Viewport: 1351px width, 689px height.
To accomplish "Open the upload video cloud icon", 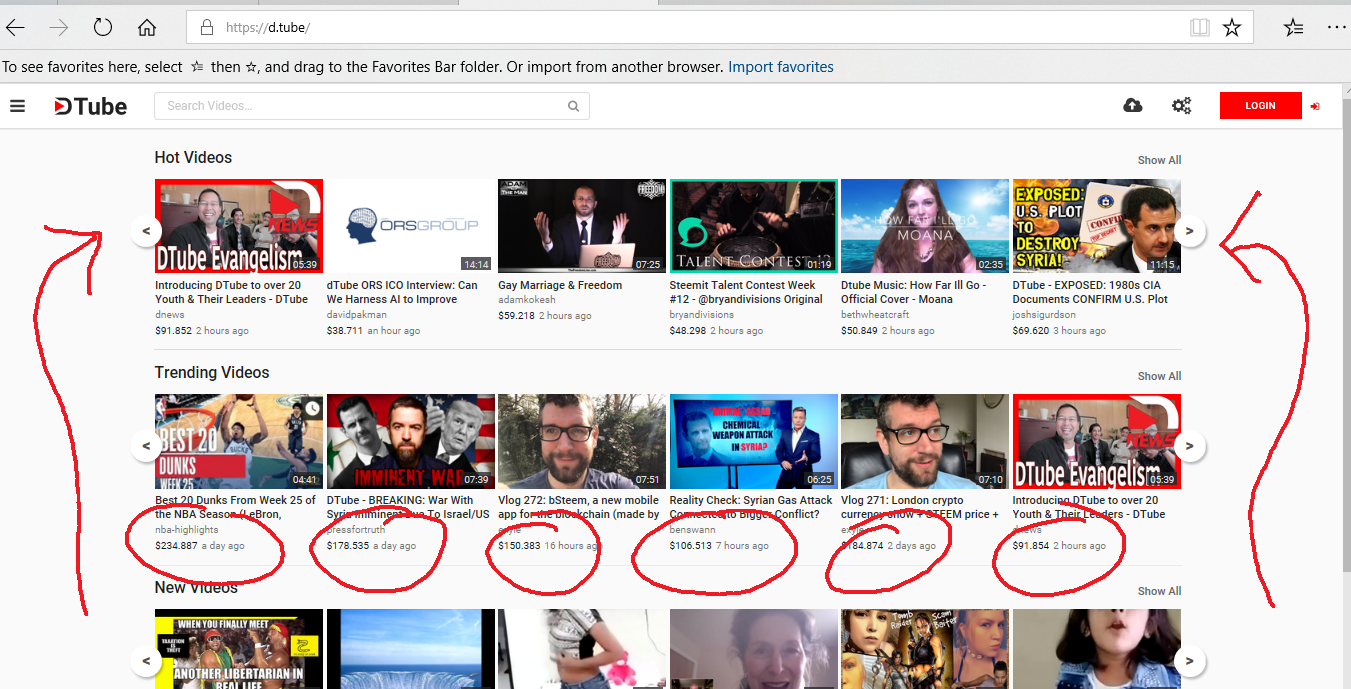I will point(1132,105).
